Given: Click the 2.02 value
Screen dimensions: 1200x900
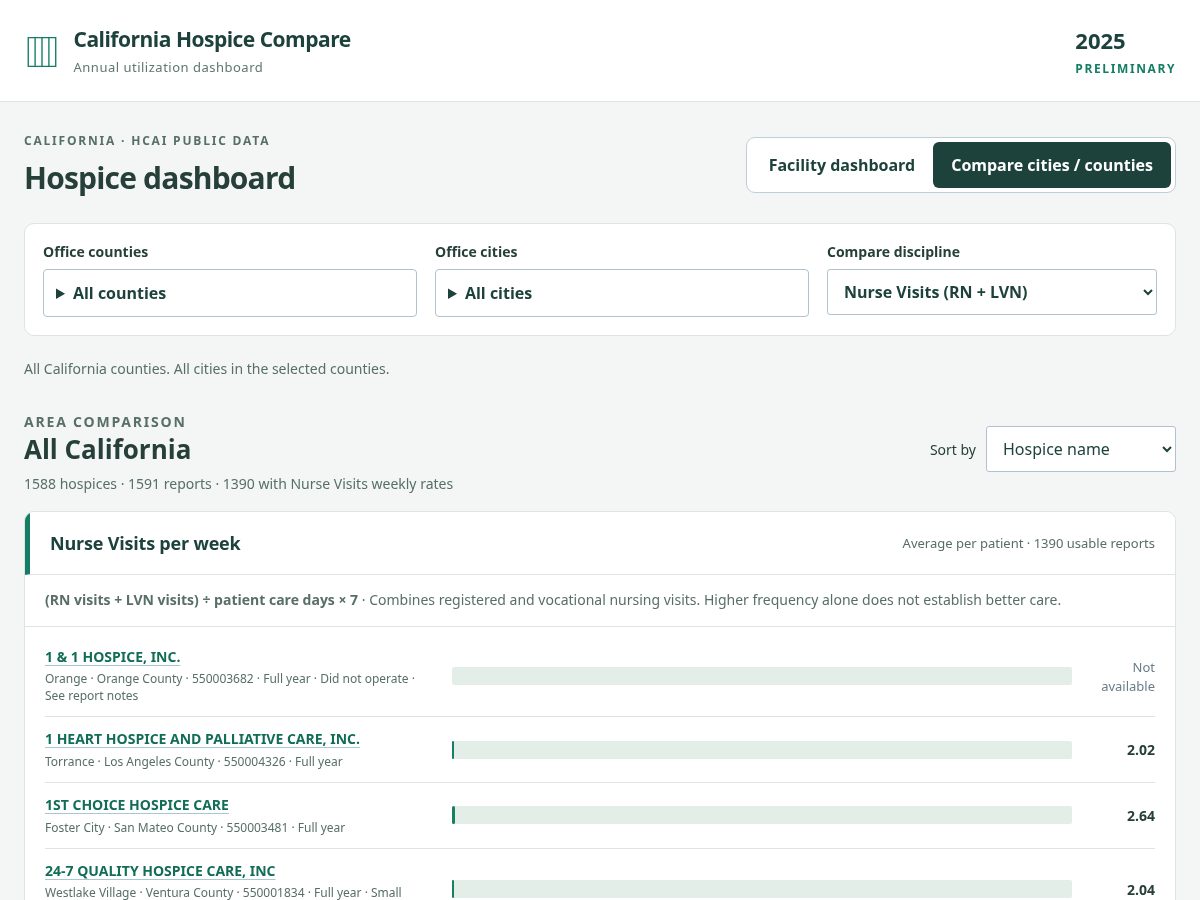Looking at the screenshot, I should point(1141,750).
